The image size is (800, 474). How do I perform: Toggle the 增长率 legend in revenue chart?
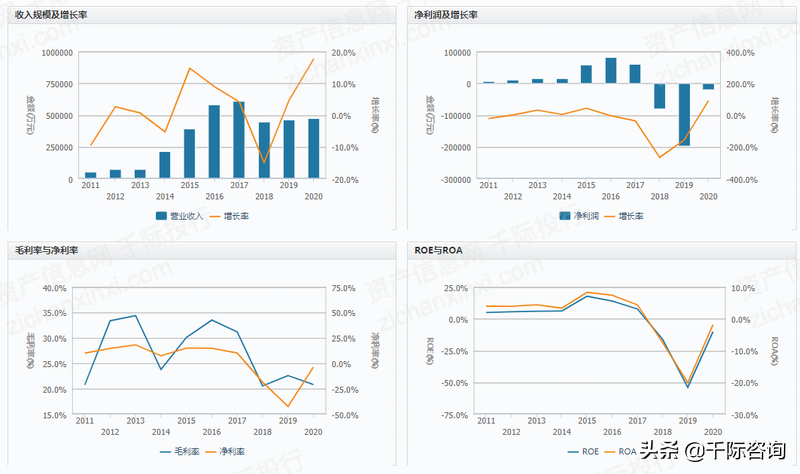click(229, 216)
